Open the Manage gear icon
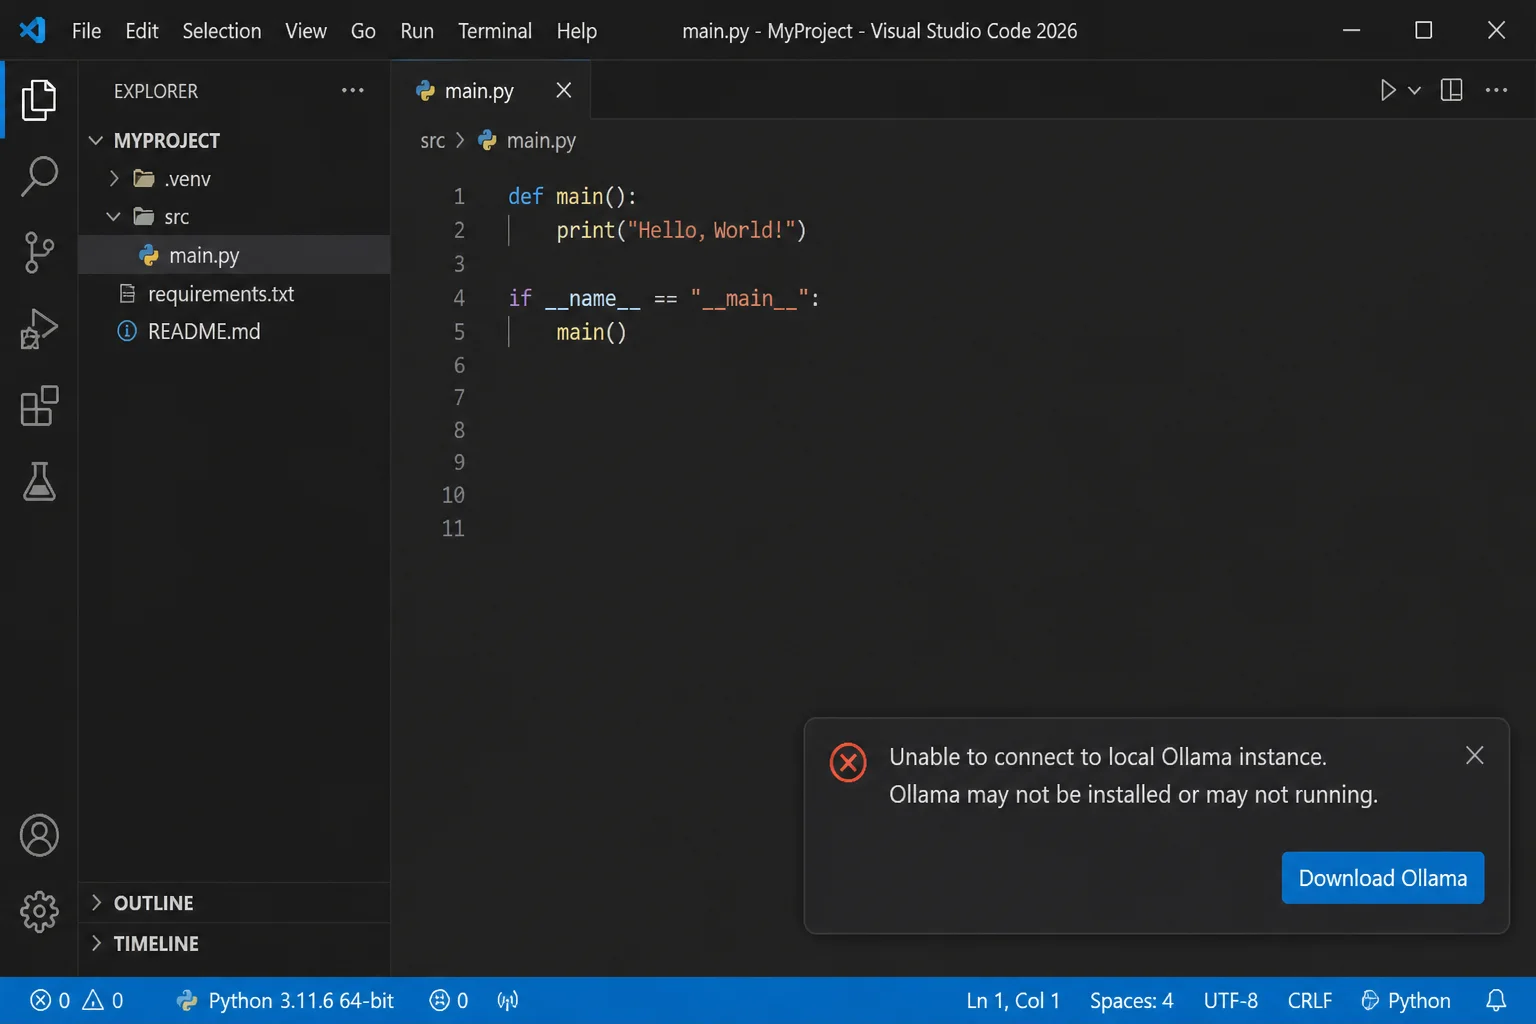The width and height of the screenshot is (1536, 1024). 39,911
